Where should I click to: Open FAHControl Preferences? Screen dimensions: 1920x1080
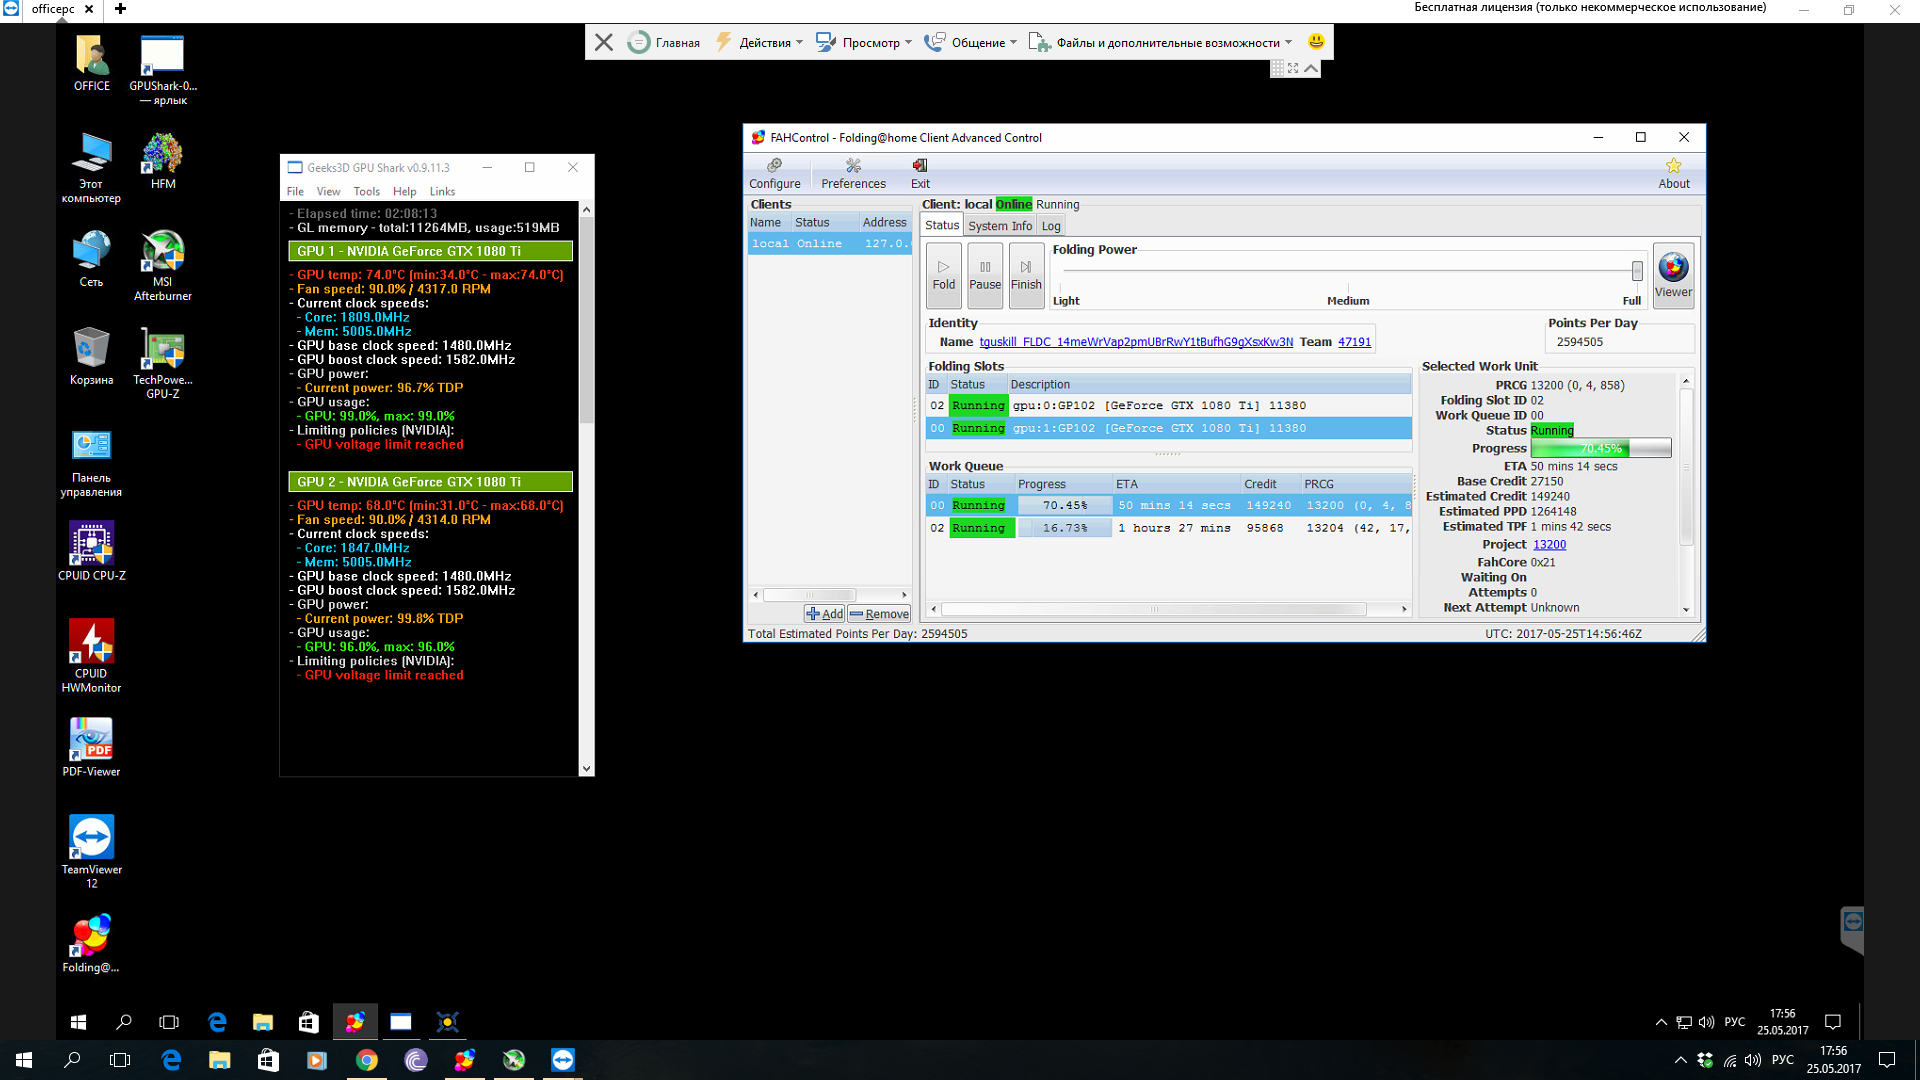coord(853,173)
